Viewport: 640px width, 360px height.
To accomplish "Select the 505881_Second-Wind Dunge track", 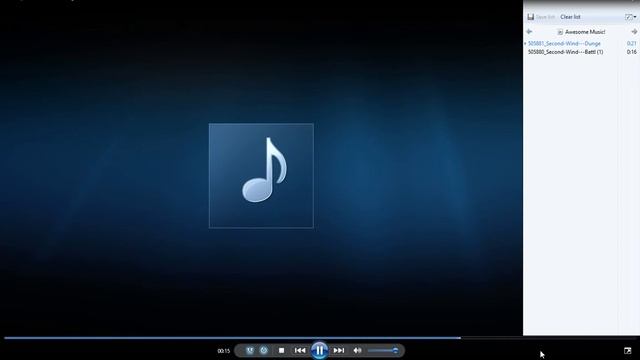I will tap(564, 43).
